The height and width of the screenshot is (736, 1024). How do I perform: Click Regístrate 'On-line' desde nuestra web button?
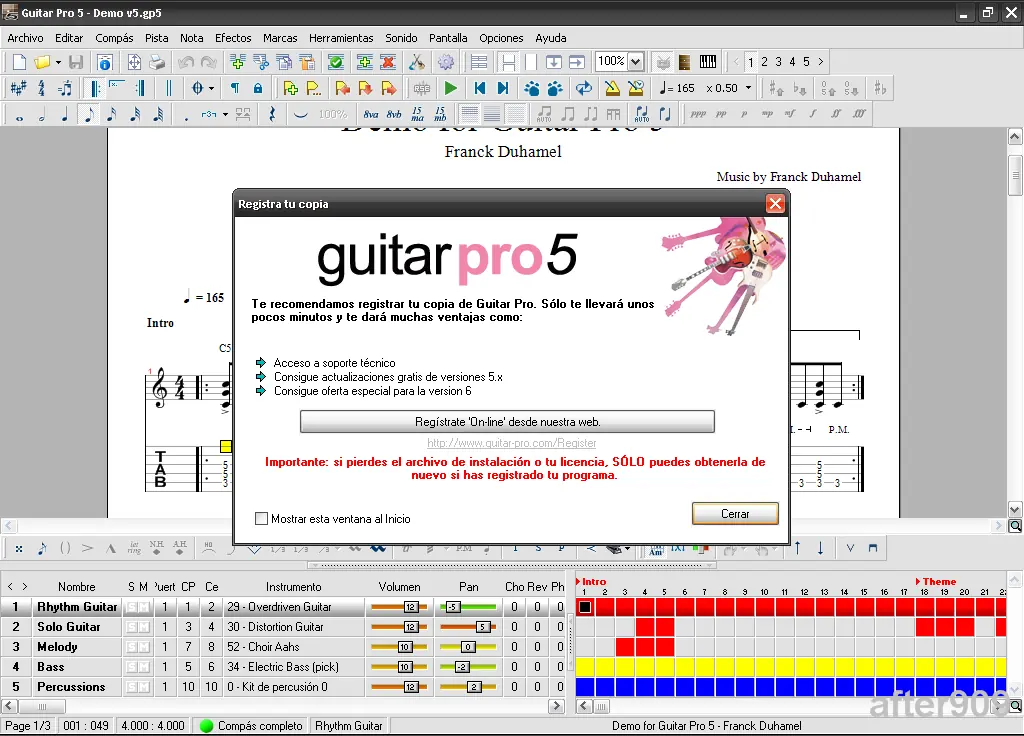coord(507,422)
